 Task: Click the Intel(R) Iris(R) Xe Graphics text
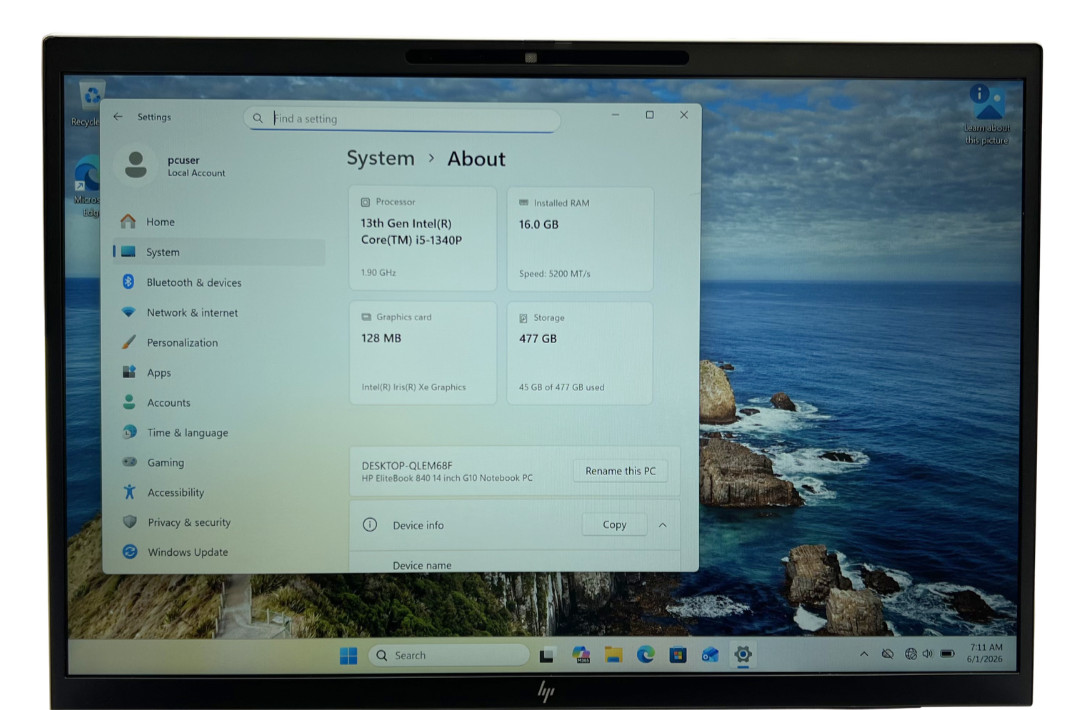click(x=413, y=387)
